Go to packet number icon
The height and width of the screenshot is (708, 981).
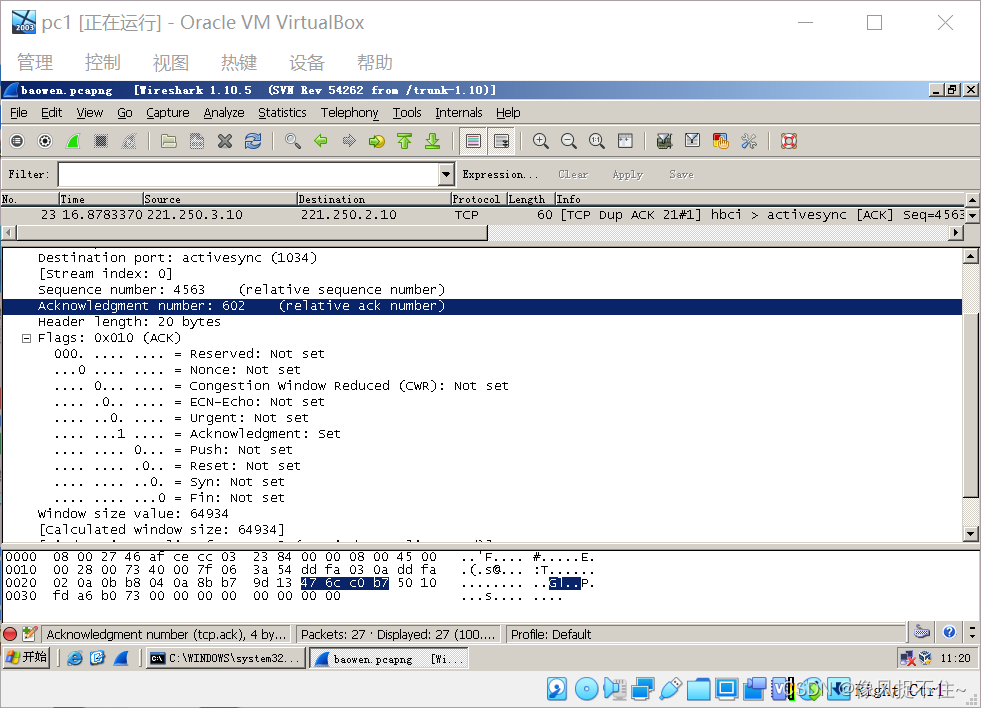[x=377, y=141]
